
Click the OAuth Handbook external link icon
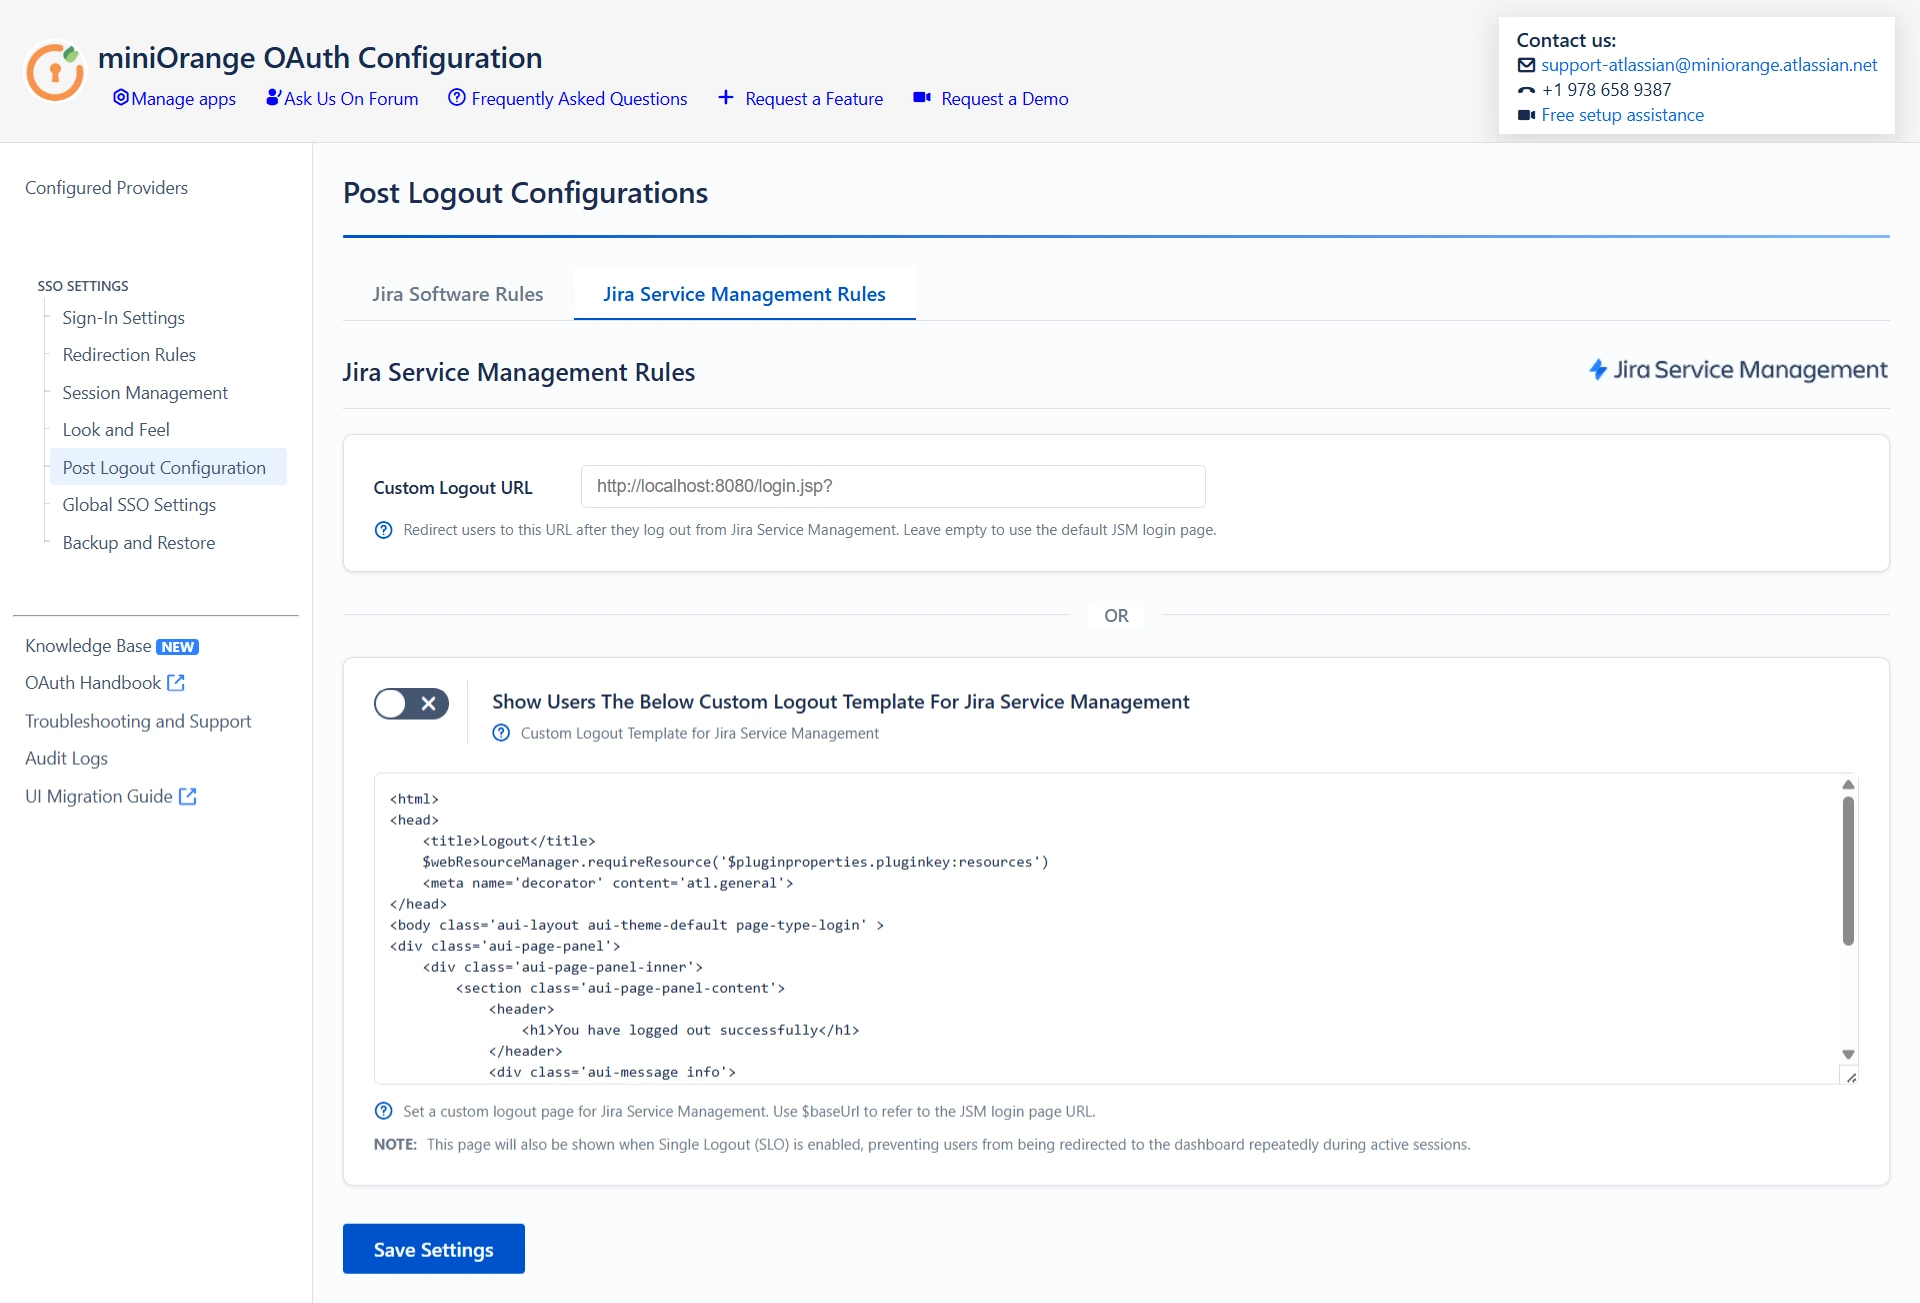coord(176,683)
